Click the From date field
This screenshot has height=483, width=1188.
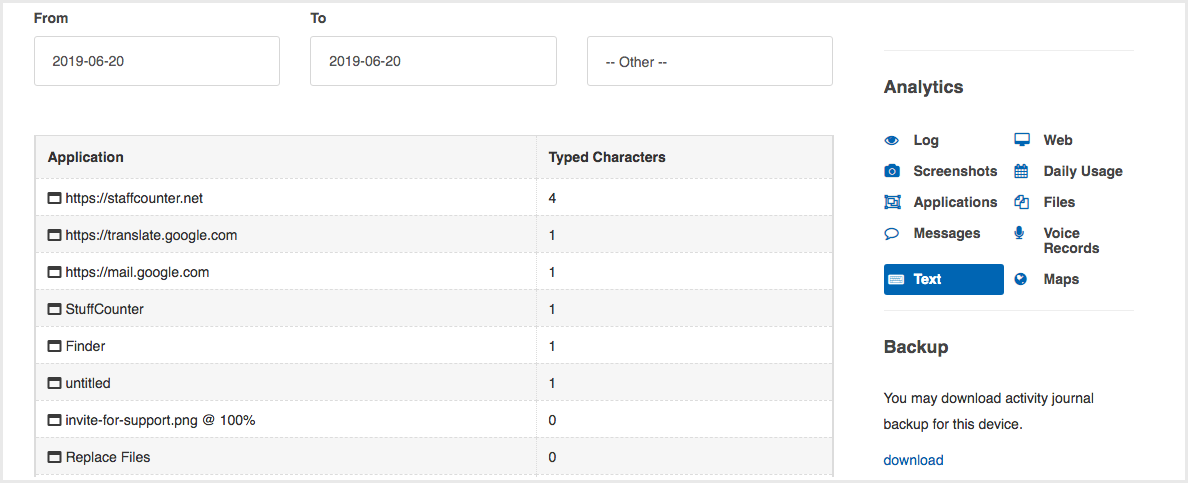point(157,61)
